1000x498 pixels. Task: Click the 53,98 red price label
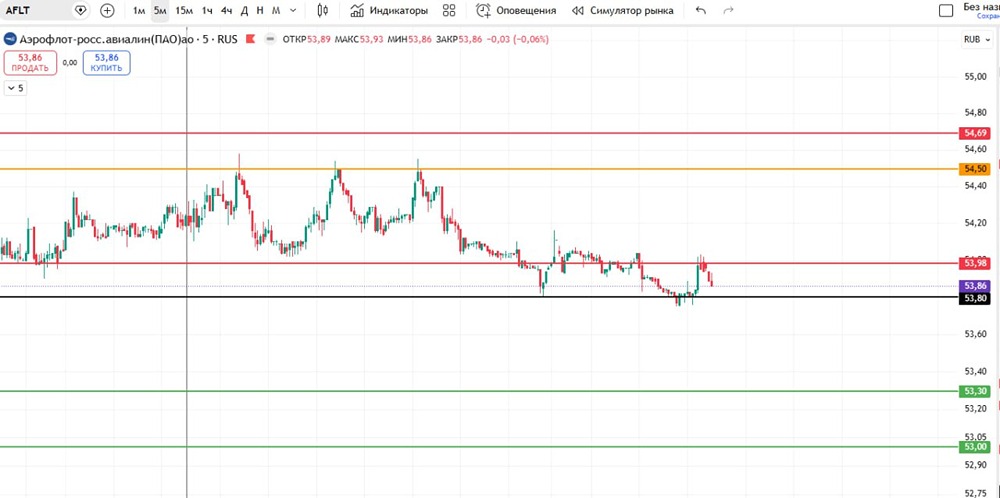(976, 263)
